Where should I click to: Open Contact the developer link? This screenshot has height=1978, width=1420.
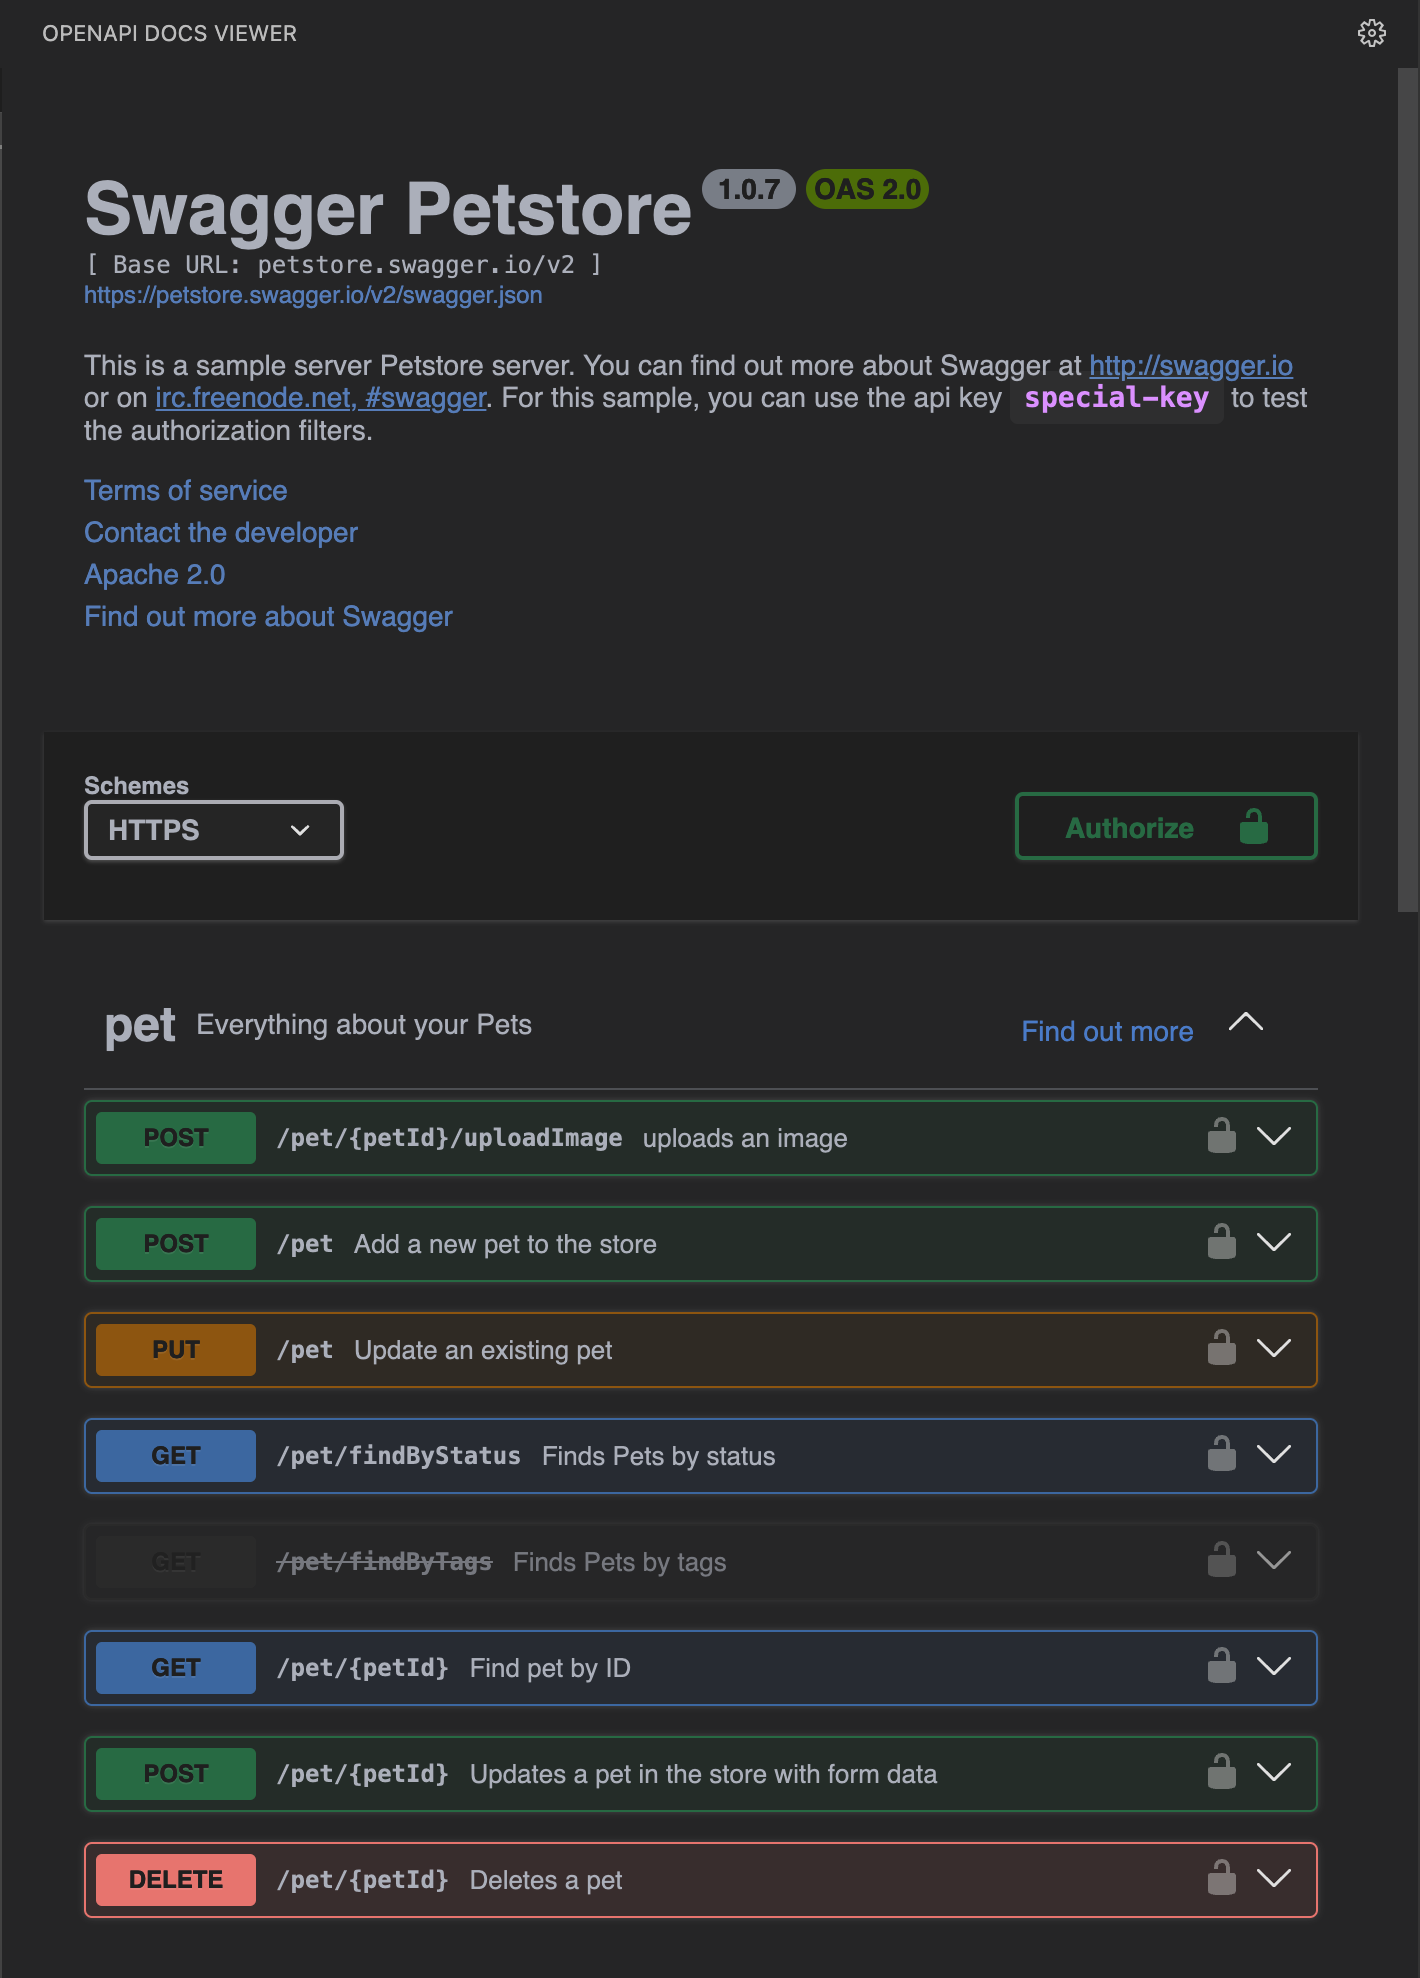(x=221, y=533)
